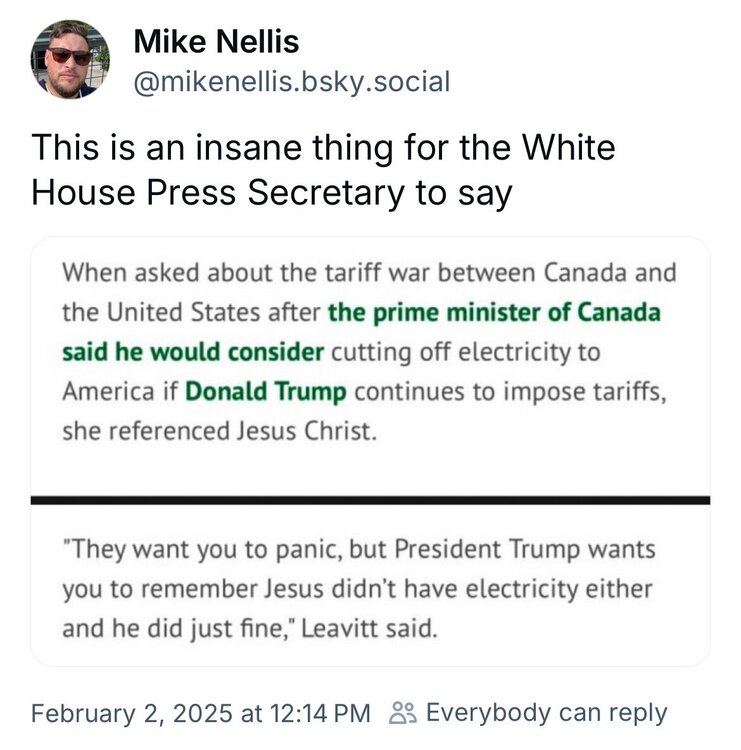Viewport: 741px width, 750px height.
Task: Click the Mike Nellis display name
Action: point(216,42)
